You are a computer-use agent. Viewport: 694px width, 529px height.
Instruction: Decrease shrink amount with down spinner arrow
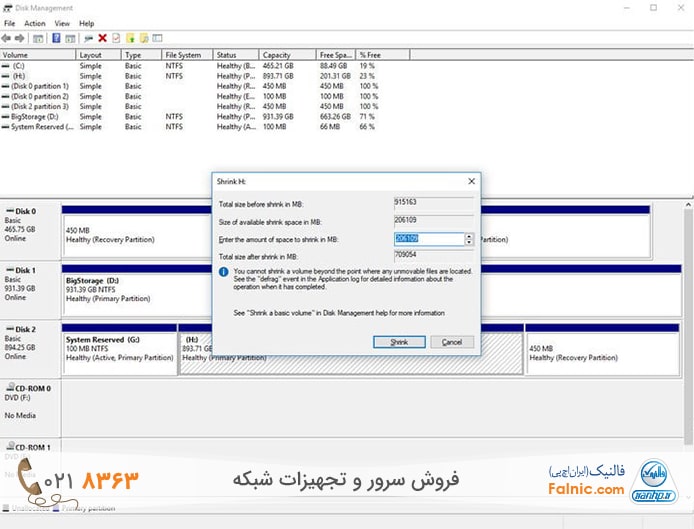click(469, 242)
